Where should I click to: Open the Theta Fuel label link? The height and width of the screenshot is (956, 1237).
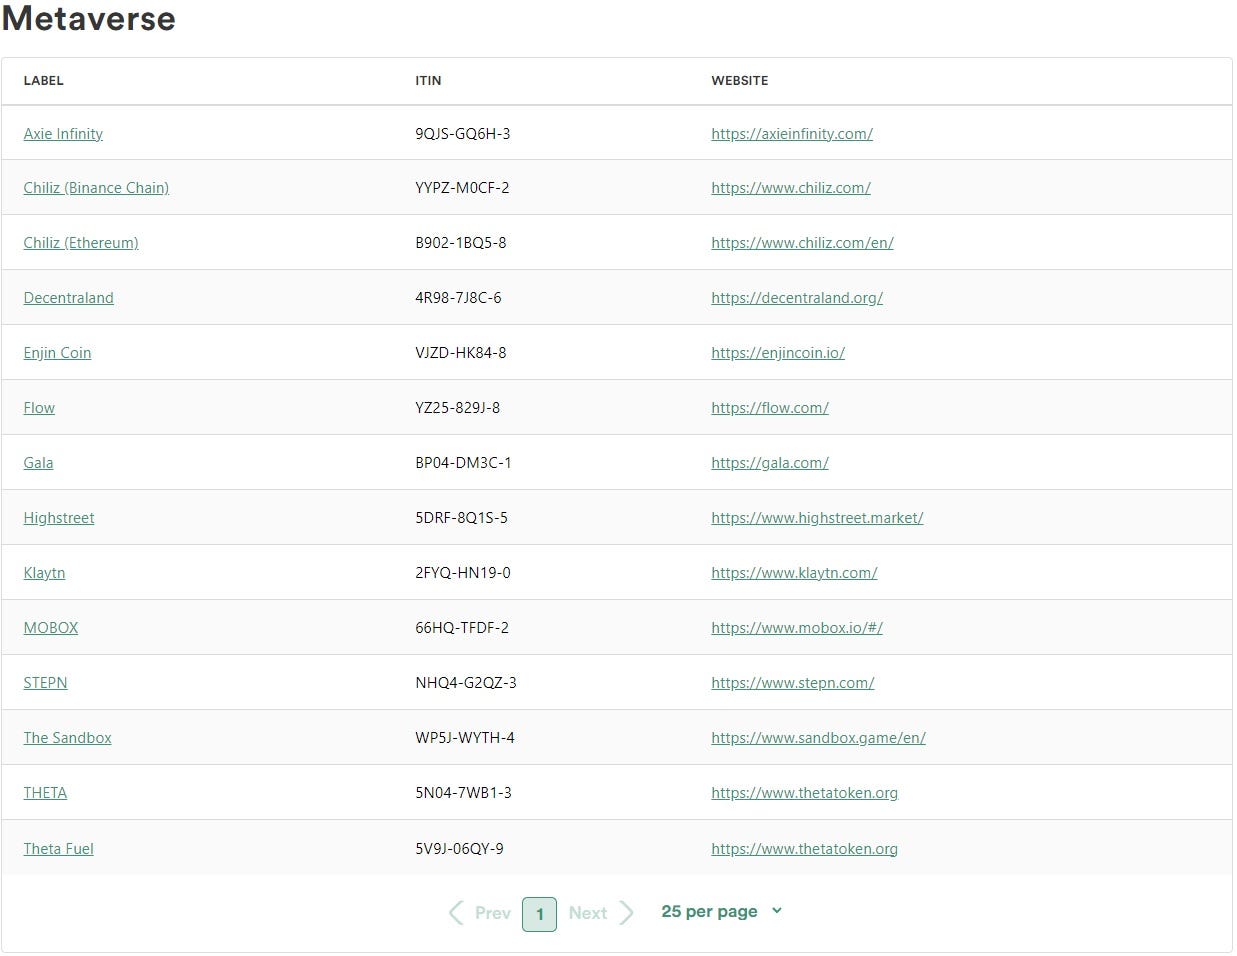58,849
